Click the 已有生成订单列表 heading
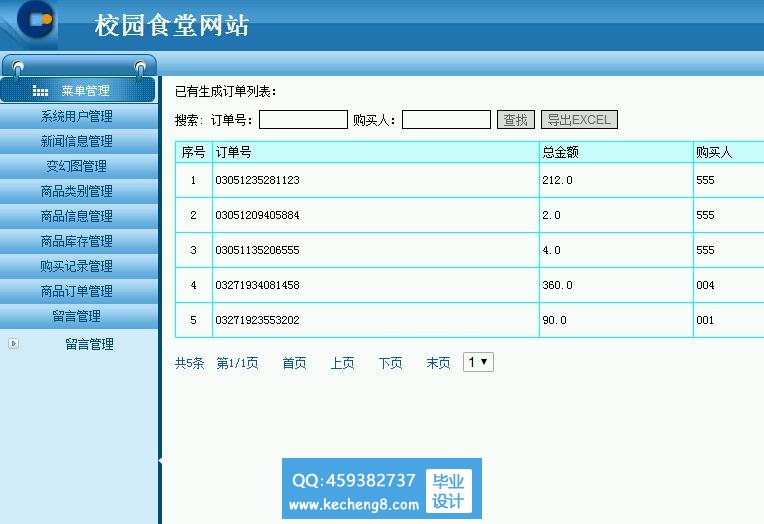The image size is (764, 524). tap(226, 92)
